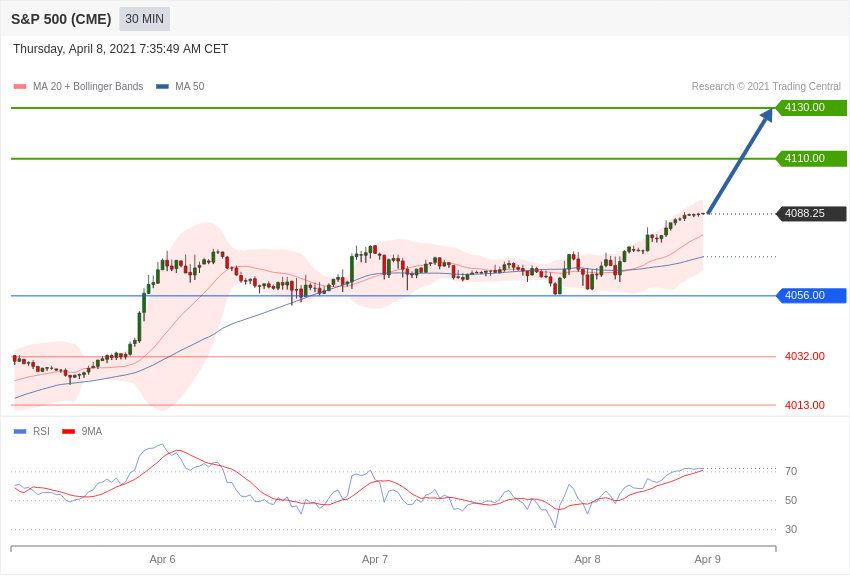Click the Apr 9 date axis label
The image size is (850, 576).
point(707,559)
